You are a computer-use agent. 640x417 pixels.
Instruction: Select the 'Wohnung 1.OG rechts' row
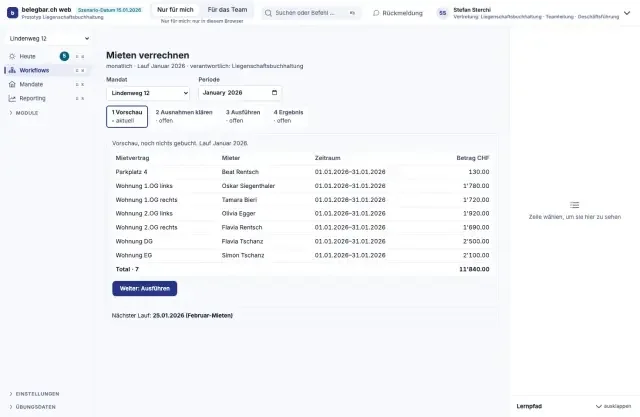click(302, 200)
